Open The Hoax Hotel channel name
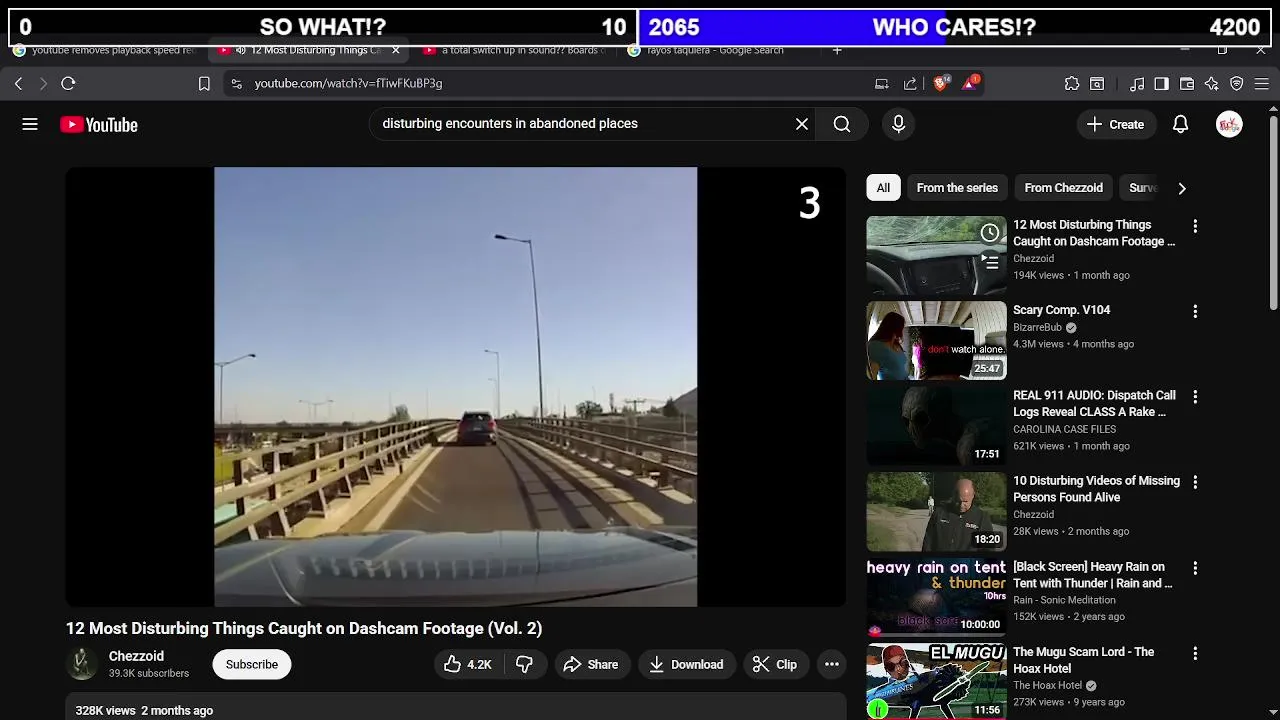1280x720 pixels. click(1047, 685)
